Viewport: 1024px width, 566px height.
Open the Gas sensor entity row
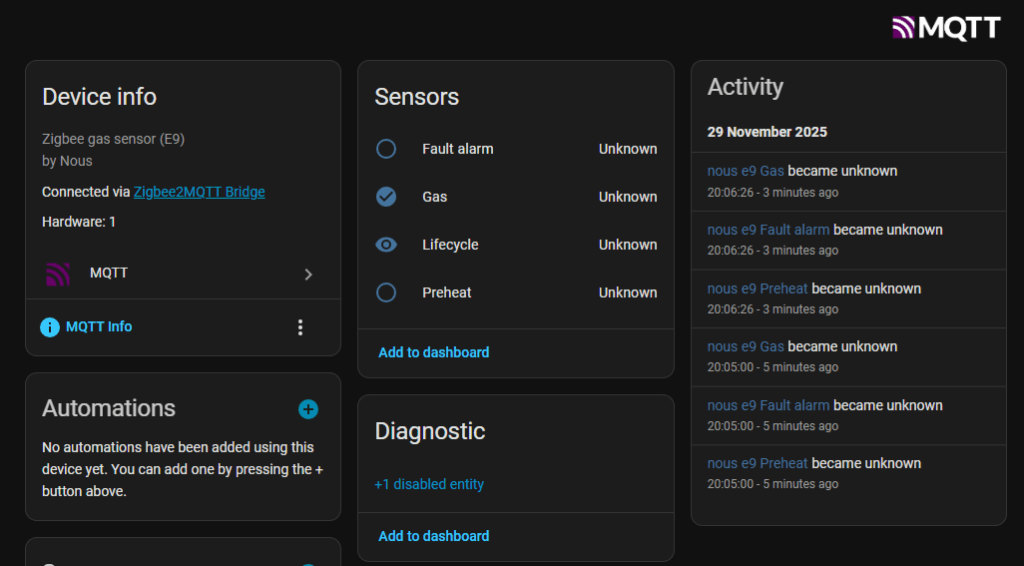click(x=515, y=197)
